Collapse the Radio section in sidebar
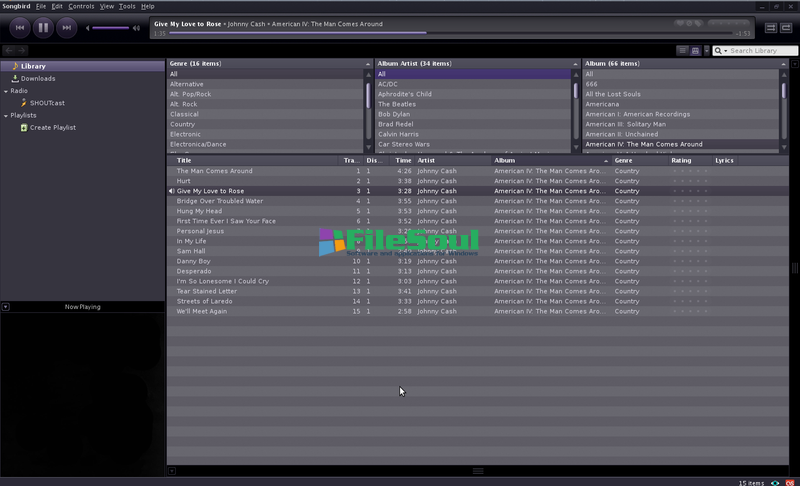Viewport: 800px width, 486px height. coord(5,91)
